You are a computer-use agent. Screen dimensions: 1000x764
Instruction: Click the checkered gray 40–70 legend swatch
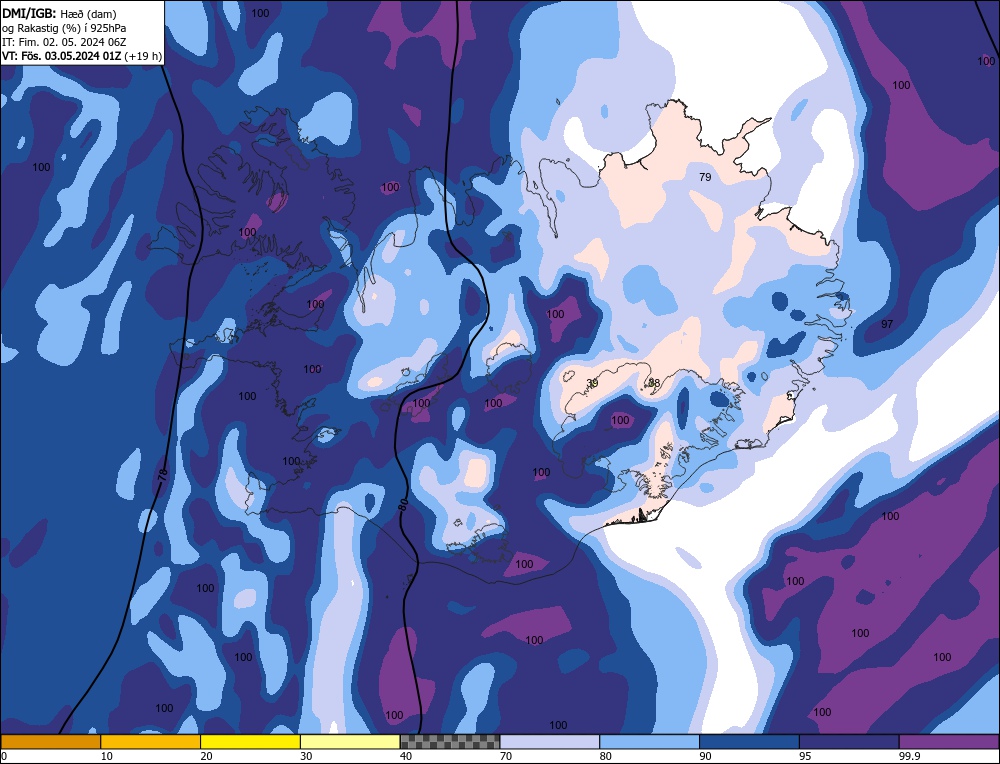point(450,742)
